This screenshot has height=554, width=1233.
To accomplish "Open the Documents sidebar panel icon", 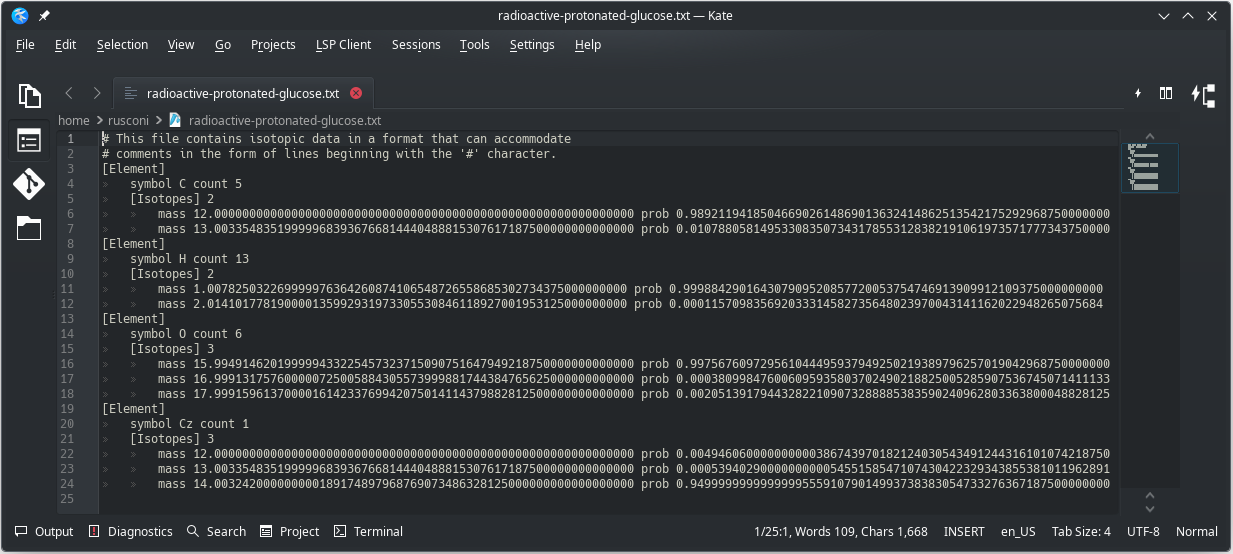I will click(29, 96).
